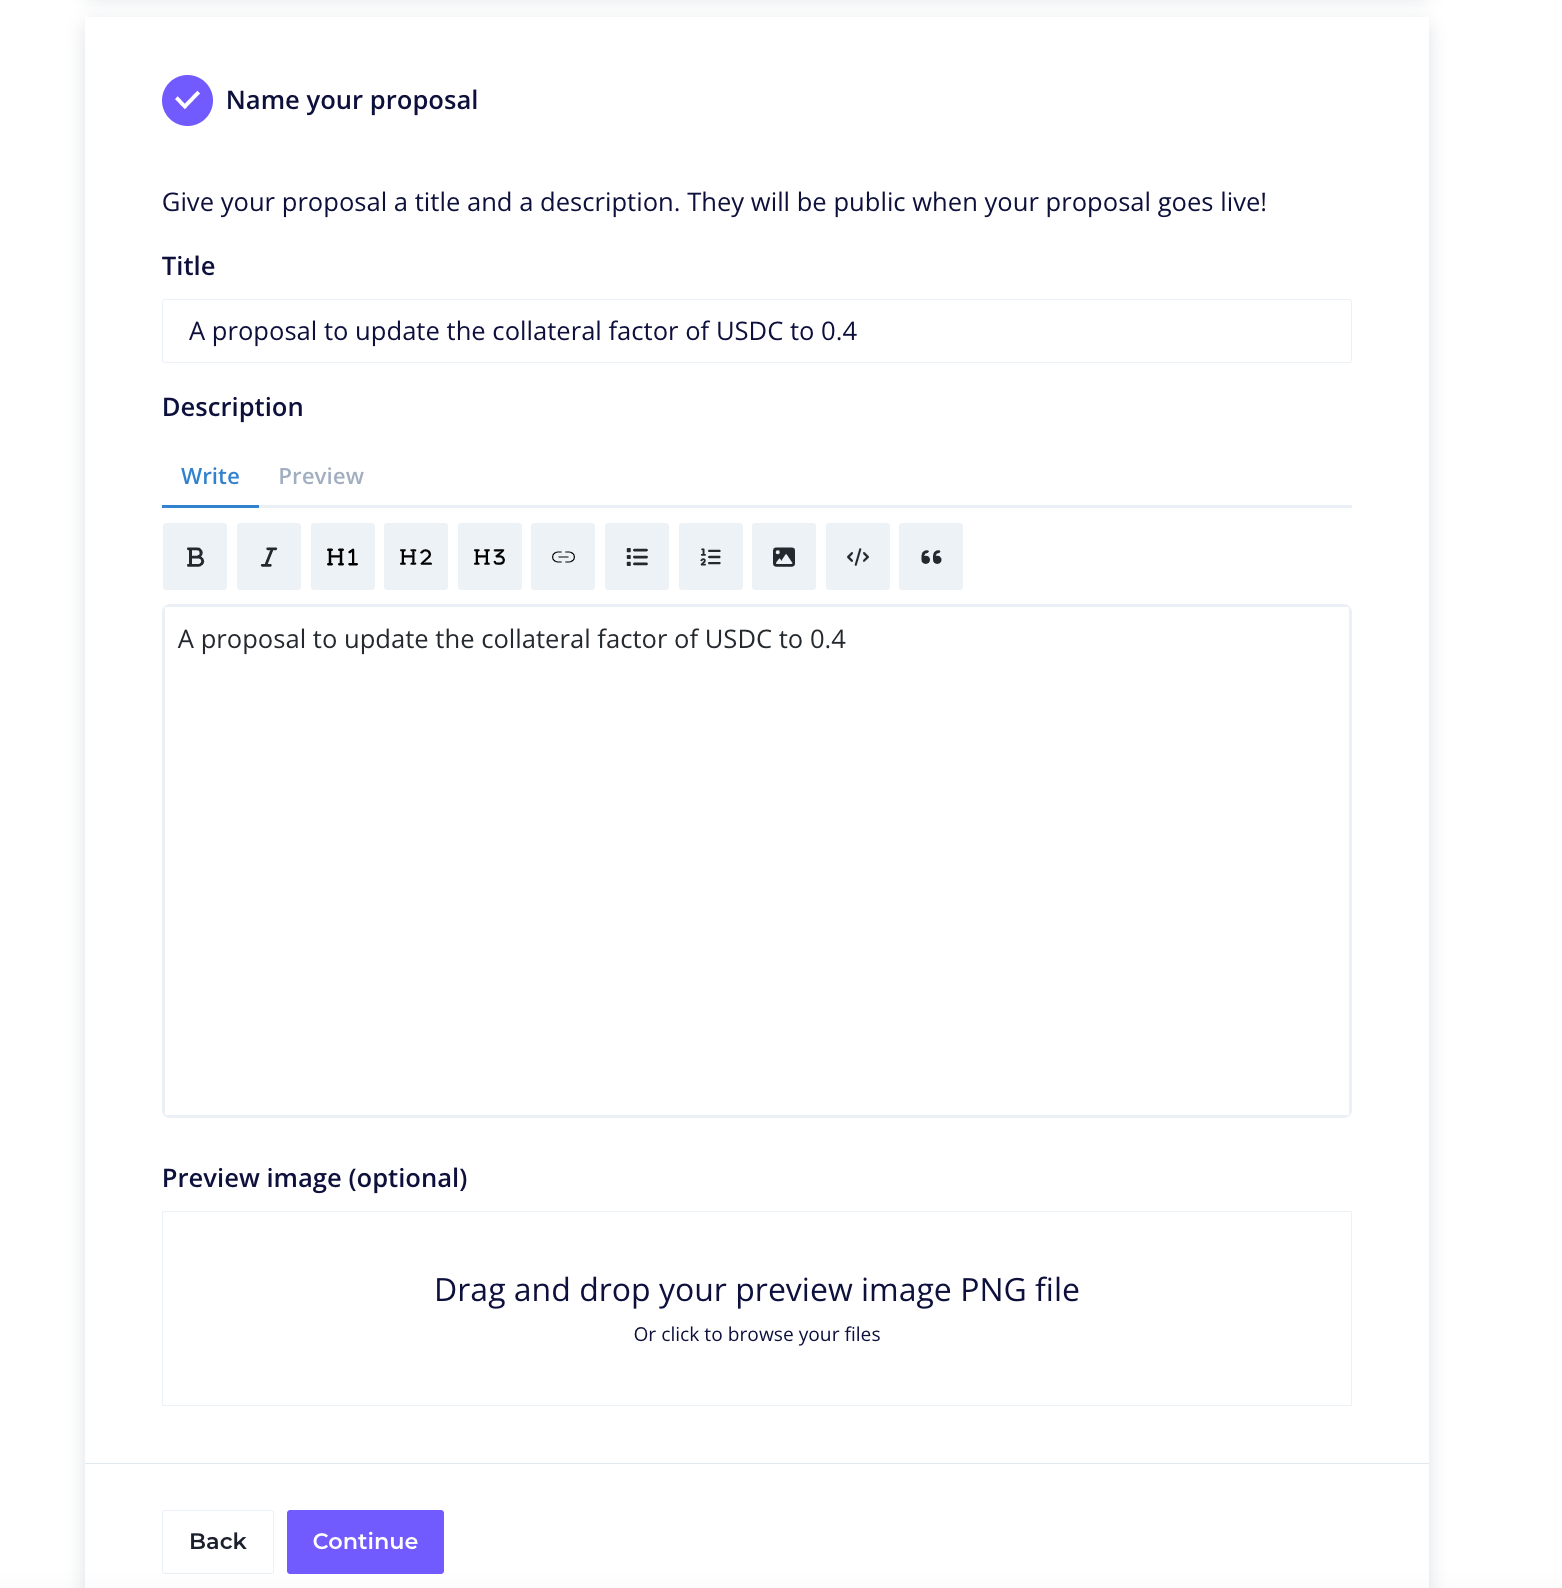Insert an H3 heading
This screenshot has width=1562, height=1588.
490,557
